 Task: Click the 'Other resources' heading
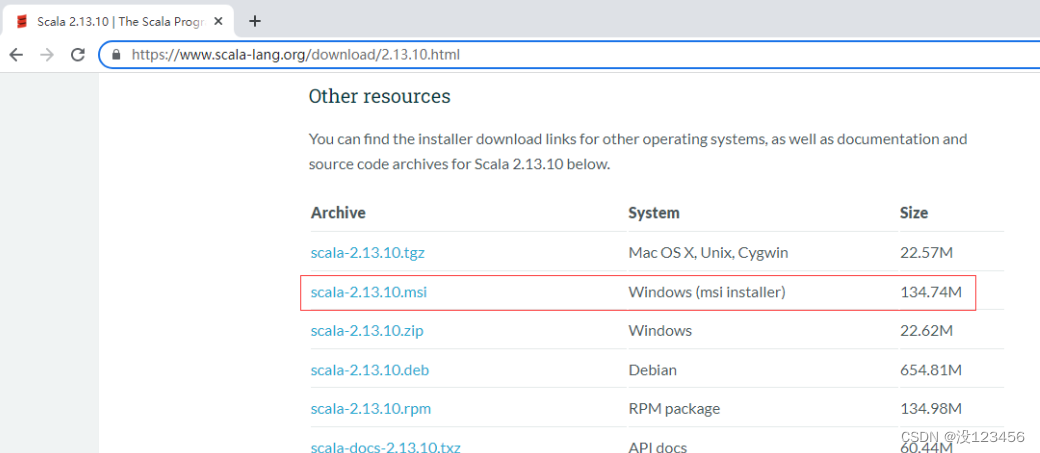379,96
